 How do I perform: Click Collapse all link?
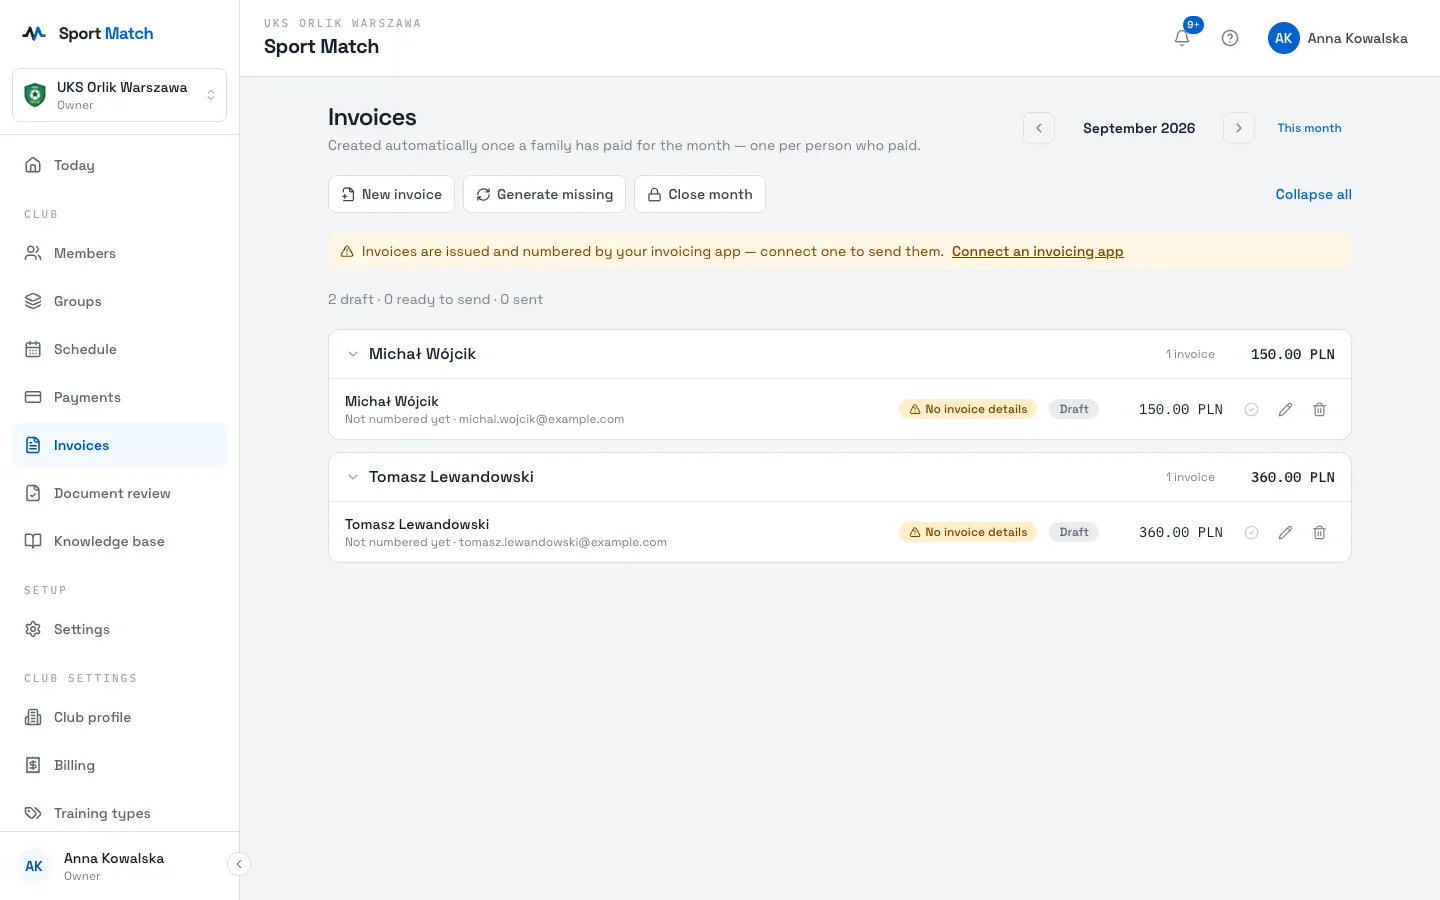(x=1313, y=194)
